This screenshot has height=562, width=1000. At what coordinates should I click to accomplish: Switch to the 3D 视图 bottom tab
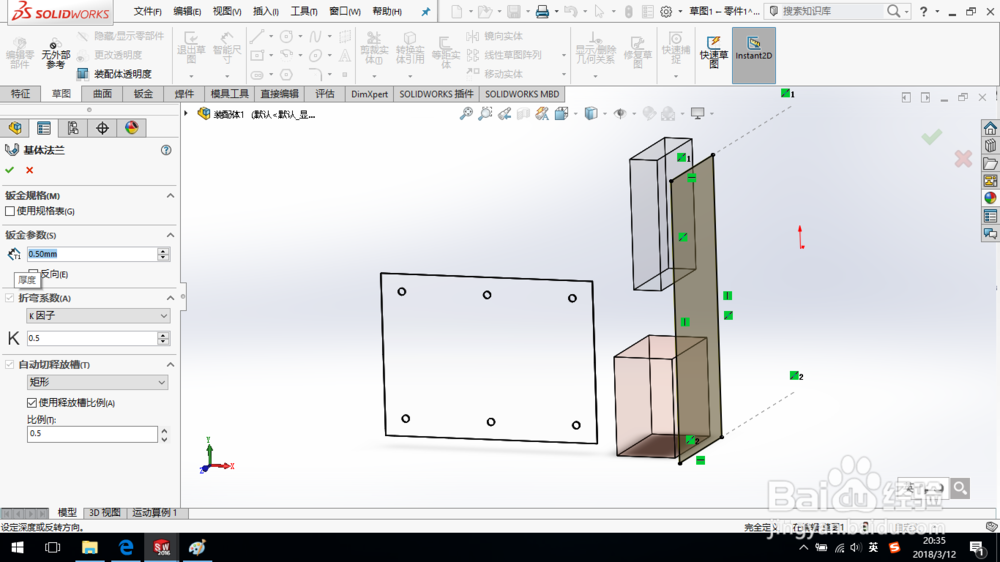pyautogui.click(x=105, y=513)
